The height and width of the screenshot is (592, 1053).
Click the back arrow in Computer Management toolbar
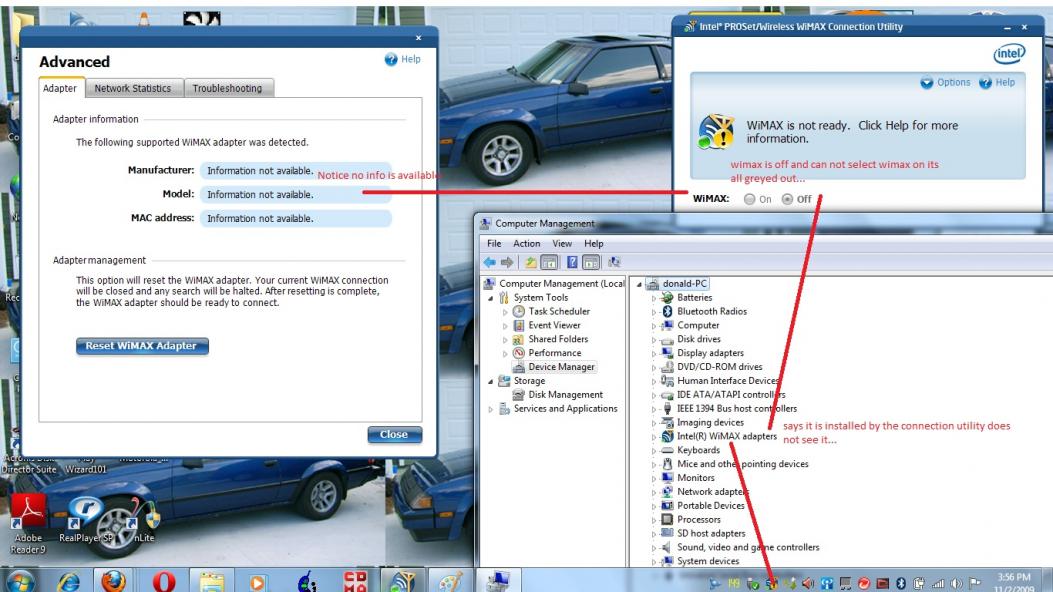tap(490, 263)
